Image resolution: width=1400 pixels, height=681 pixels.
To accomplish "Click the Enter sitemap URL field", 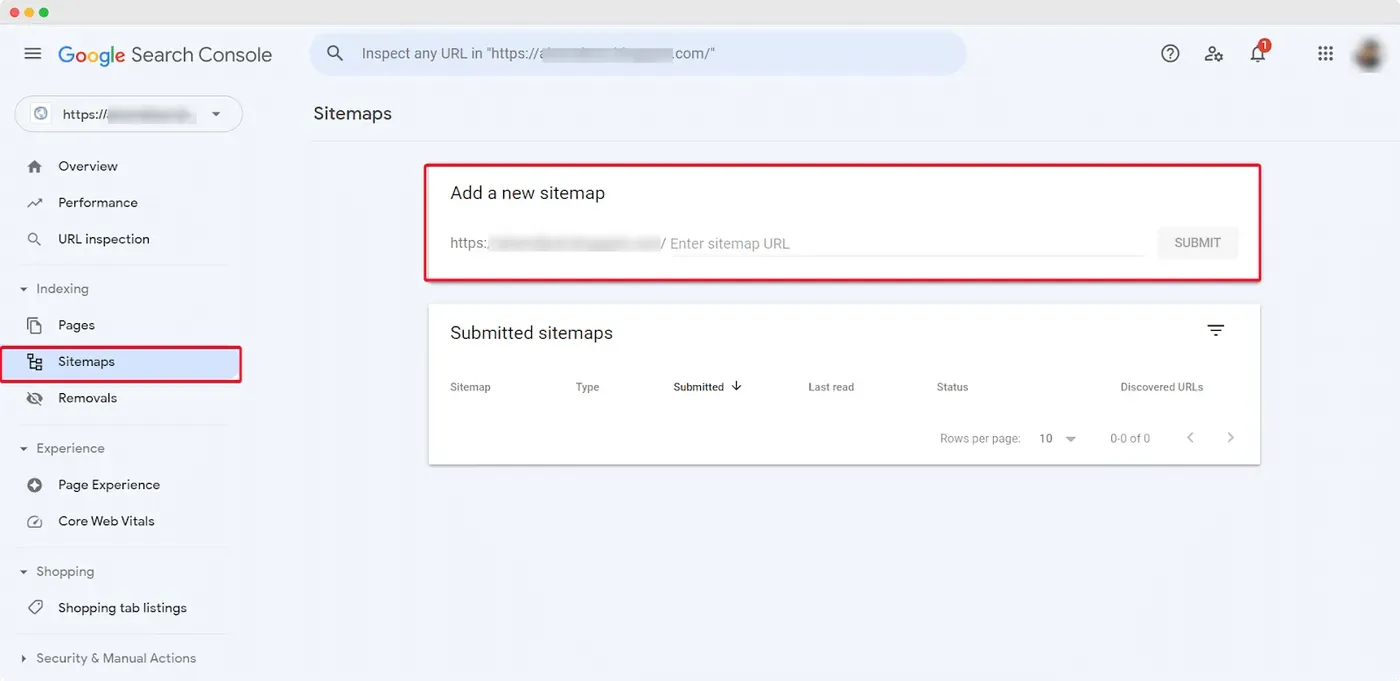I will [906, 243].
